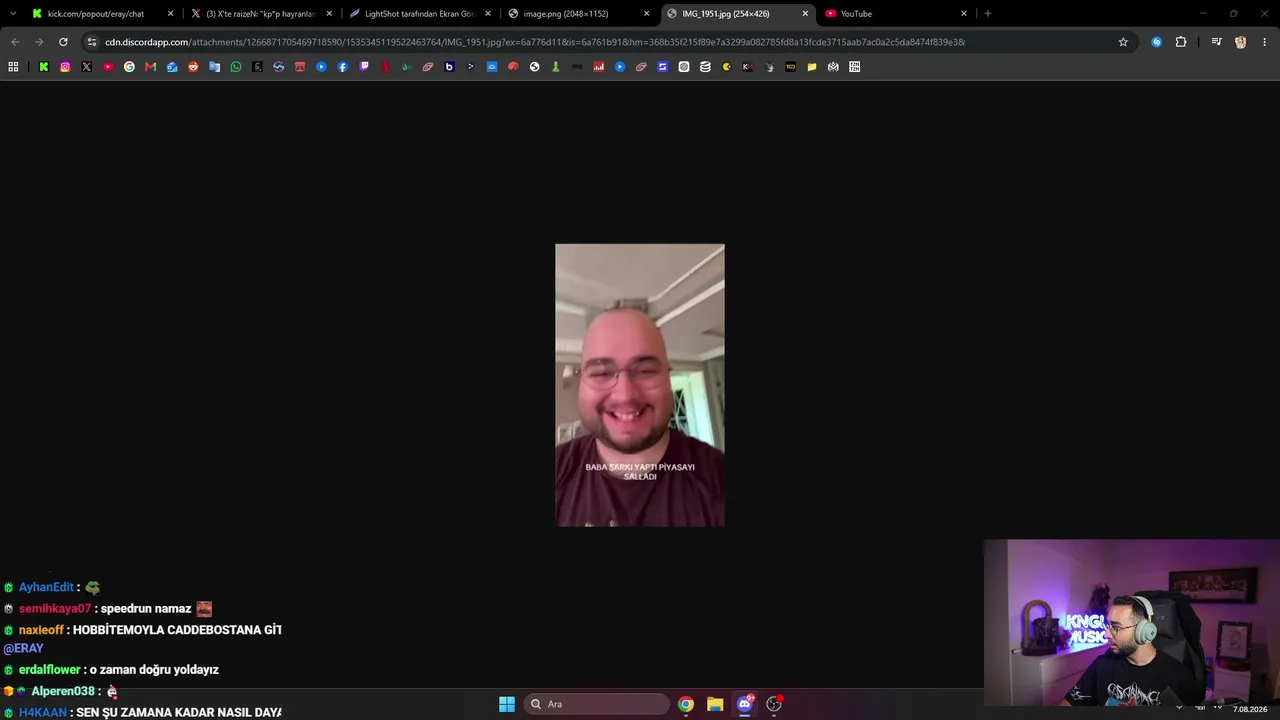1280x720 pixels.
Task: Click the username naxieoff in chat
Action: [41, 630]
